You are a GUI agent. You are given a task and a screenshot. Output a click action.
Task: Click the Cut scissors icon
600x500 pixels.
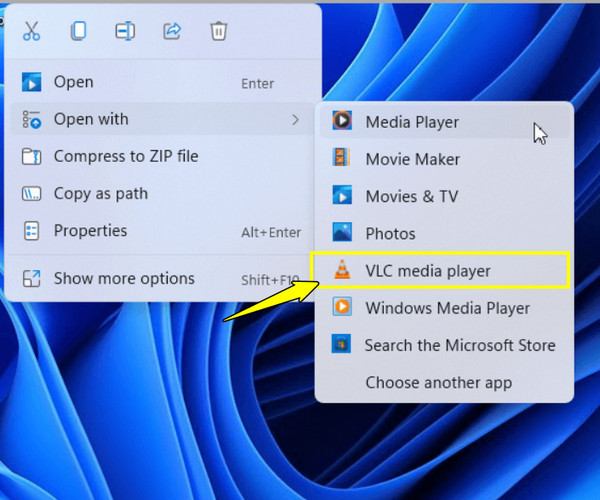tap(31, 31)
